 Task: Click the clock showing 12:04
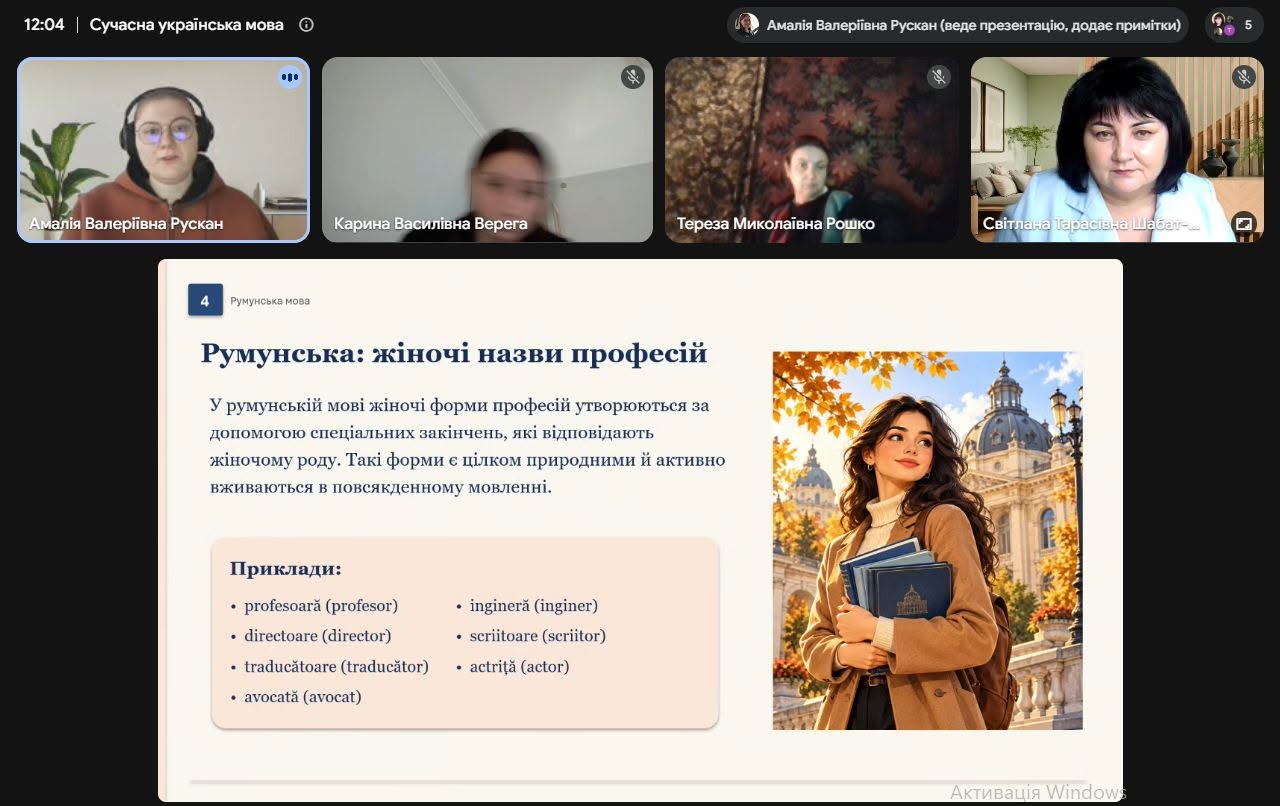coord(44,25)
